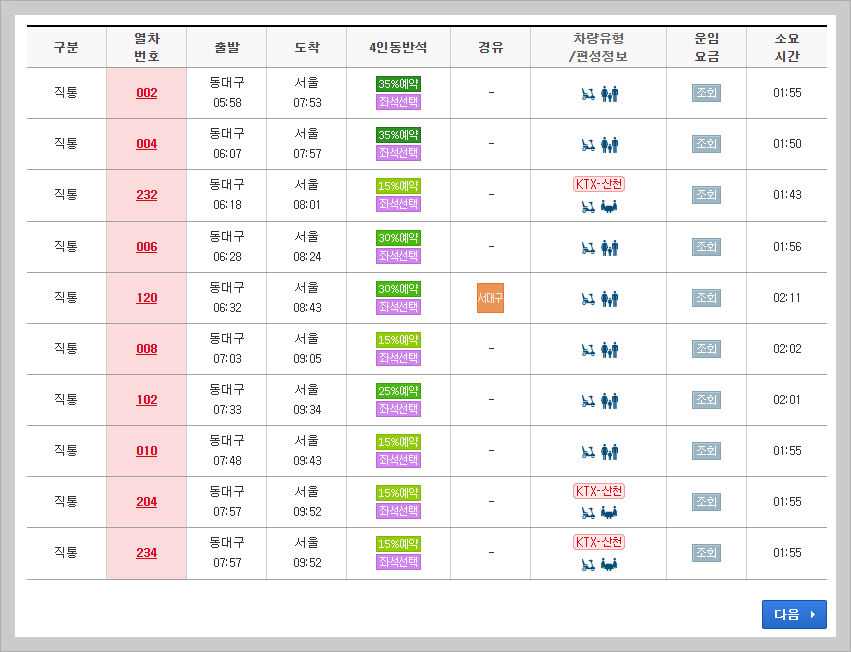Viewport: 851px width, 652px height.
Task: Click the family seating icon for train 010
Action: [x=612, y=451]
